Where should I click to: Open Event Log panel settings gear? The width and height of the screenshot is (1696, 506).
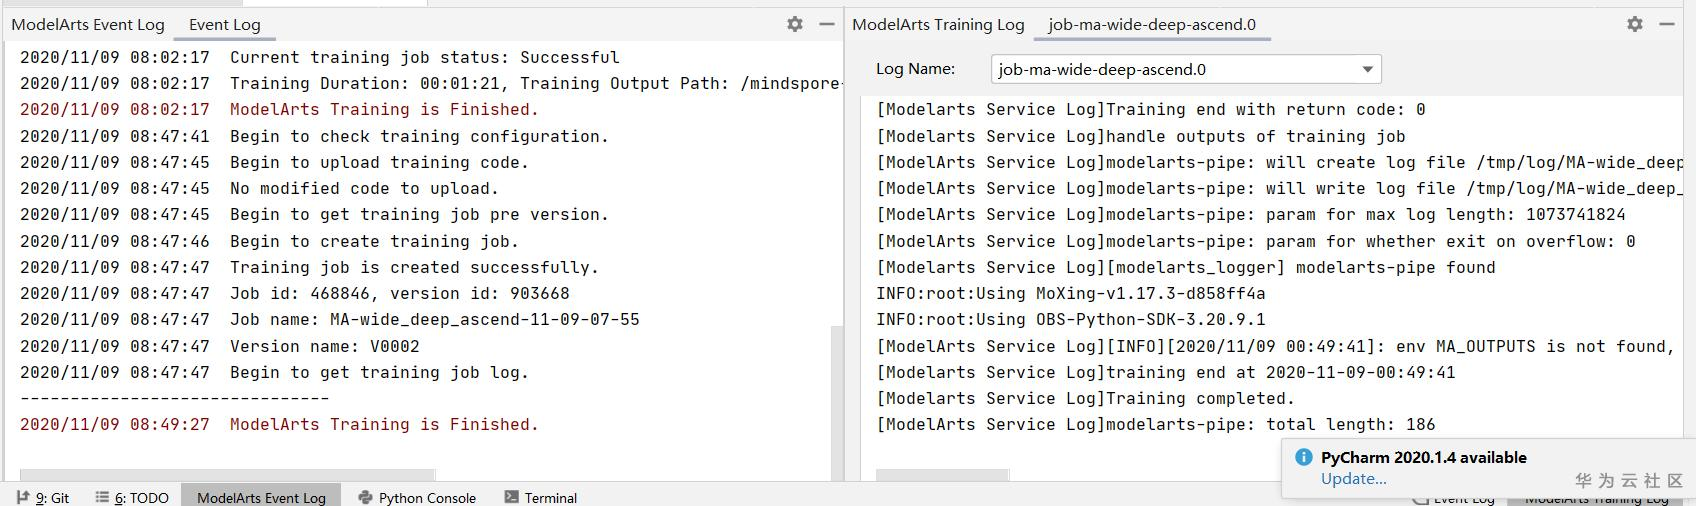[x=795, y=24]
